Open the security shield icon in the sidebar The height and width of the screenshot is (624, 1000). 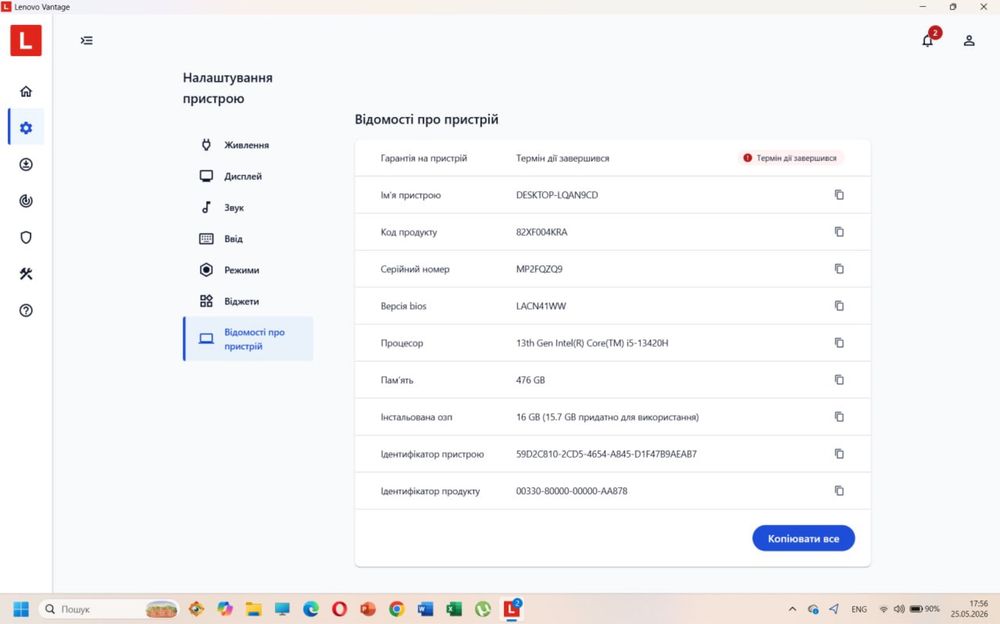point(26,237)
